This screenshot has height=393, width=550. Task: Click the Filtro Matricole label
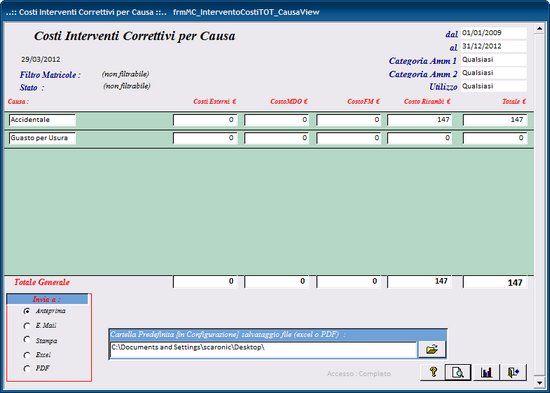tap(50, 75)
